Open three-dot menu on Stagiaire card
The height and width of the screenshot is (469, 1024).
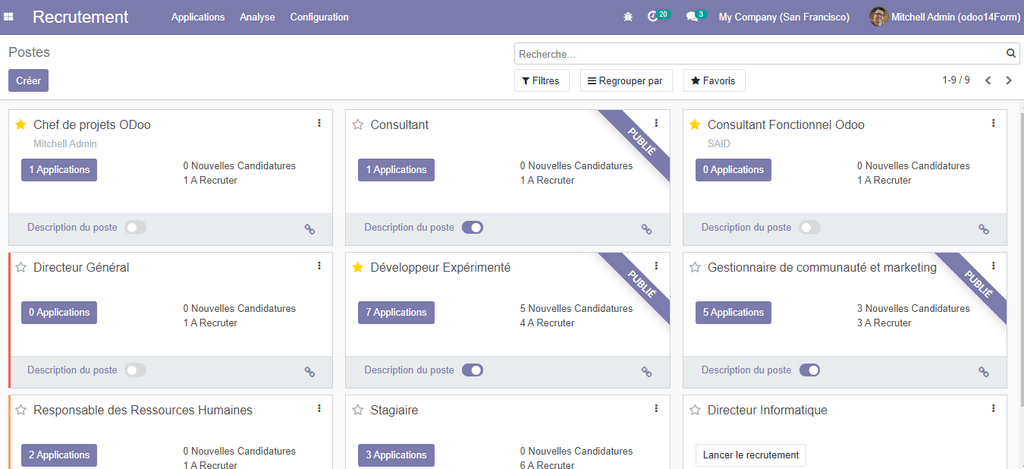pyautogui.click(x=656, y=408)
